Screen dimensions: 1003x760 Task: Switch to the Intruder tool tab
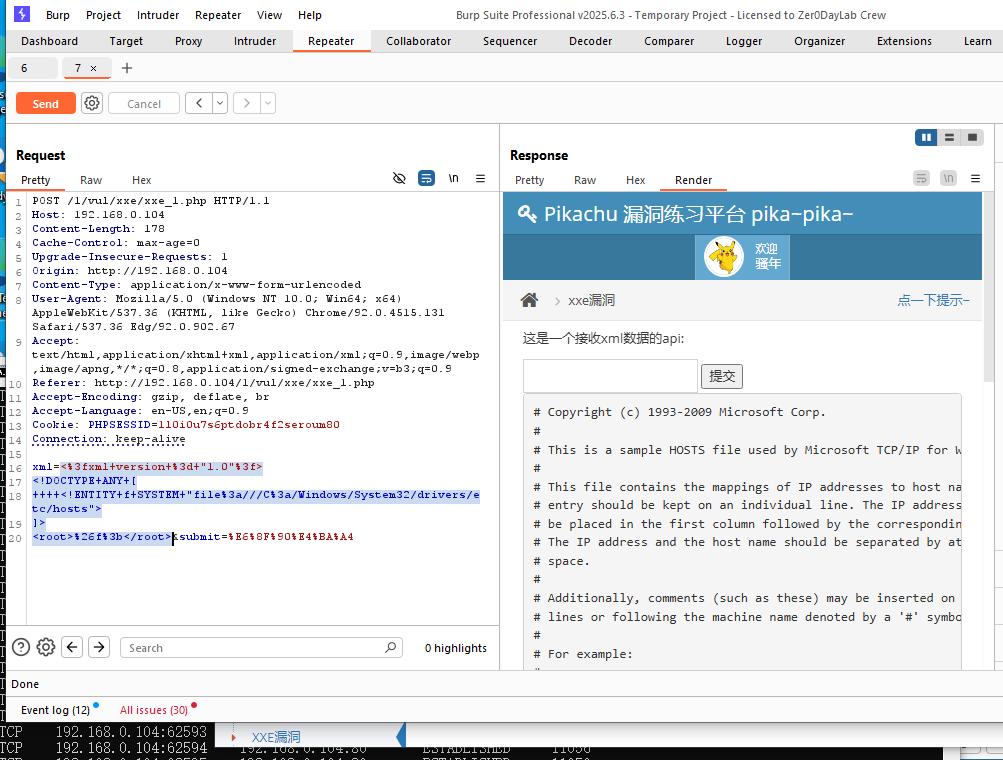coord(255,41)
